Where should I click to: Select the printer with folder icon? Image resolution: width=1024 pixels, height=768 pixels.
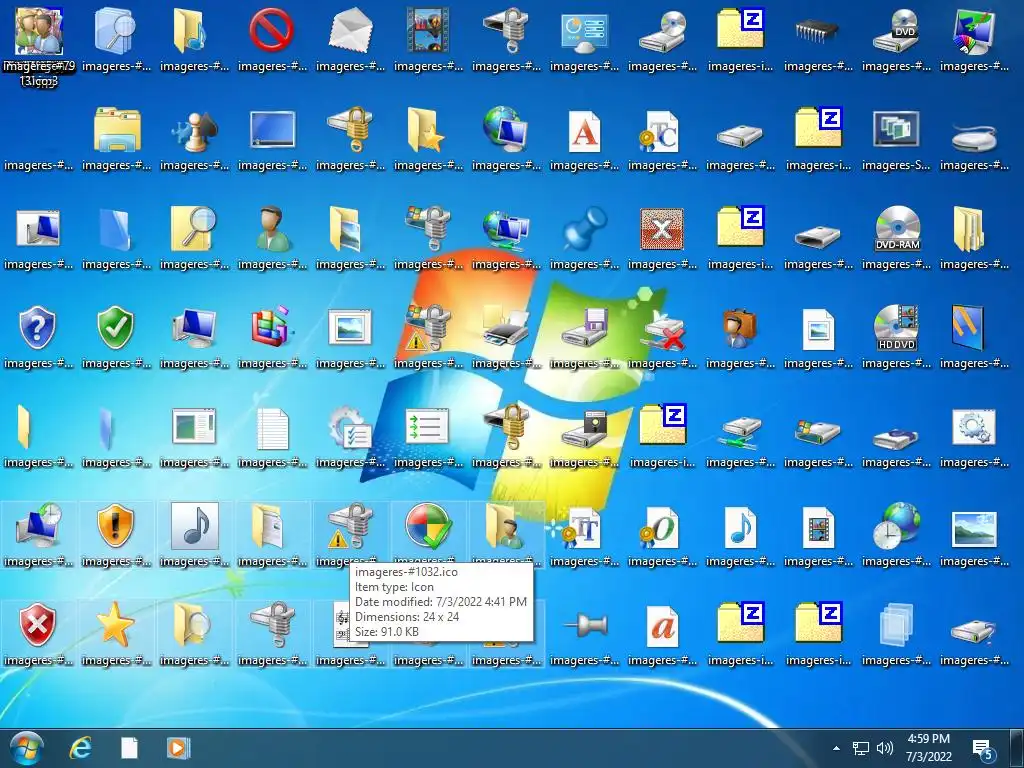click(x=506, y=327)
